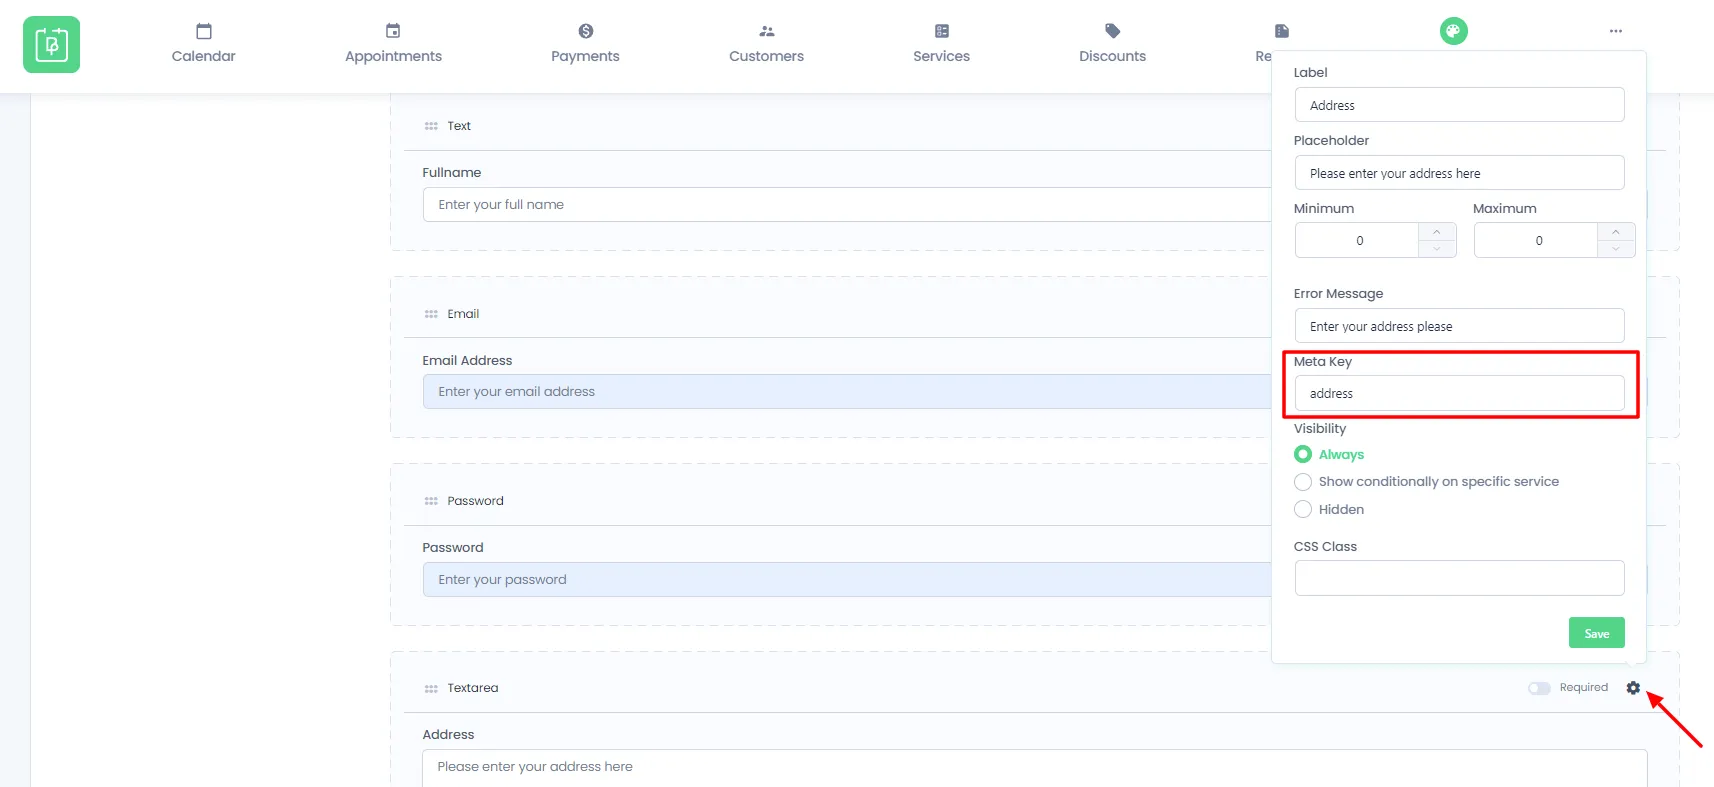The image size is (1714, 787).
Task: Click the dollar Payments icon
Action: pos(586,31)
